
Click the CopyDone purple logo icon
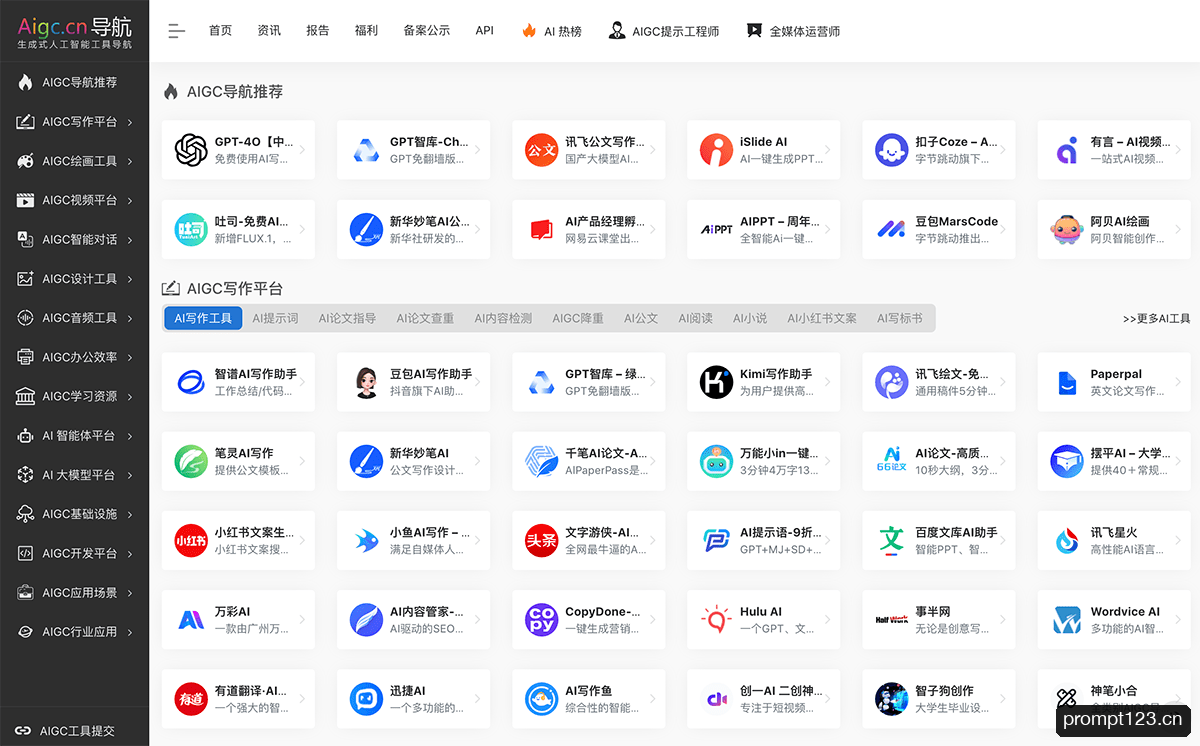pos(541,620)
